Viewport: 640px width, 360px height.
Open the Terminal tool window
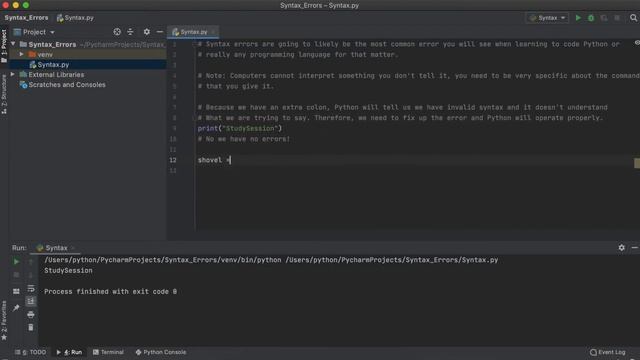108,352
